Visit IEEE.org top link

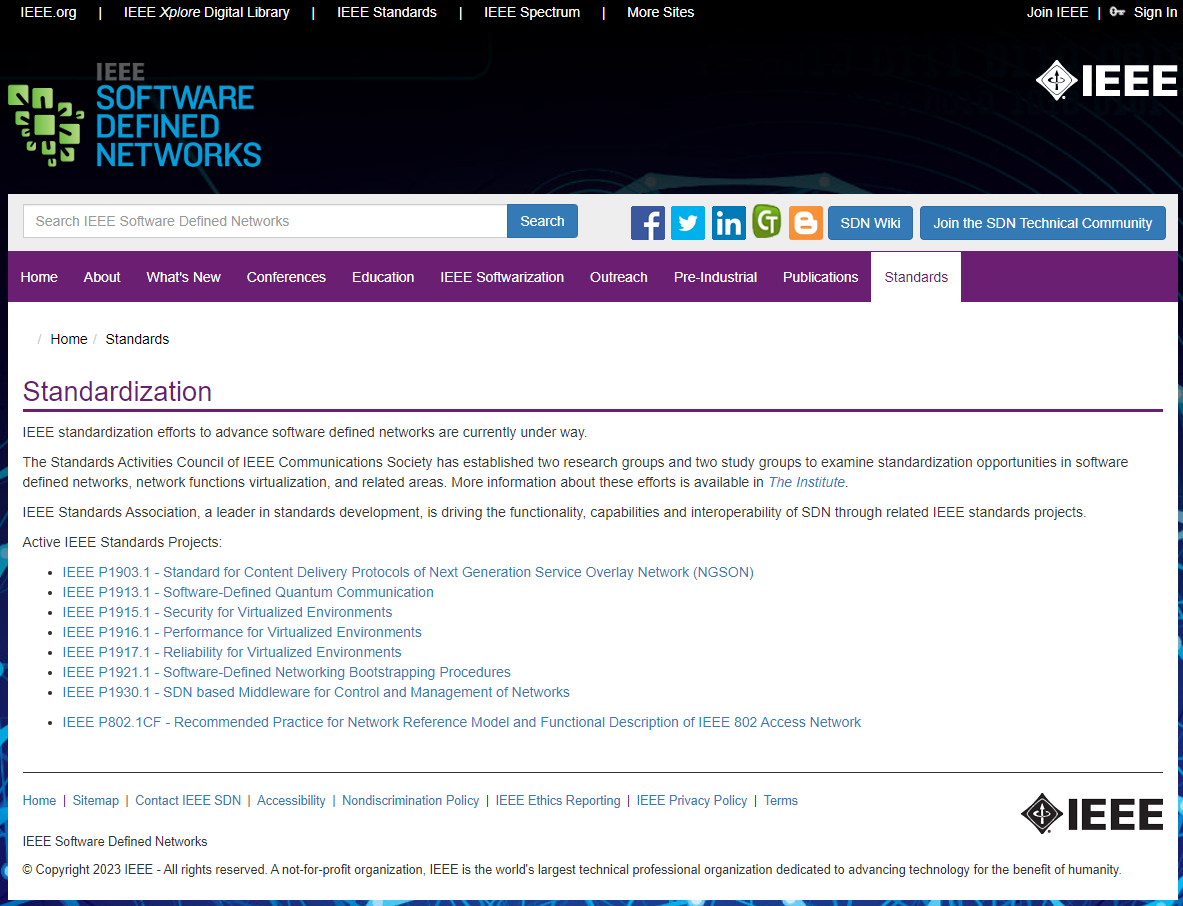pos(48,12)
